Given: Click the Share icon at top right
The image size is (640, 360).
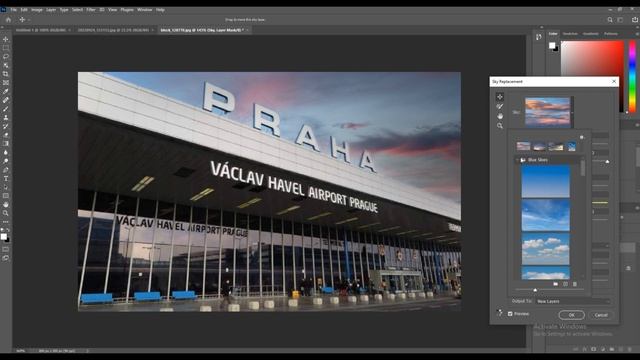Looking at the screenshot, I should 635,20.
